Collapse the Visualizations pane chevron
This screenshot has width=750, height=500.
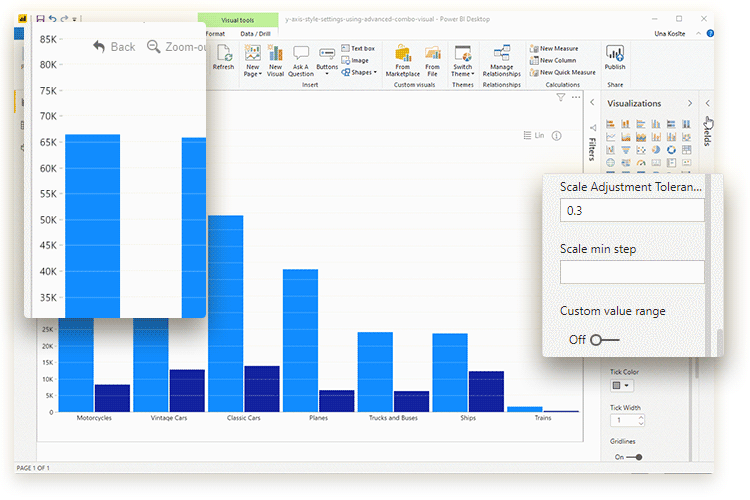coord(690,103)
